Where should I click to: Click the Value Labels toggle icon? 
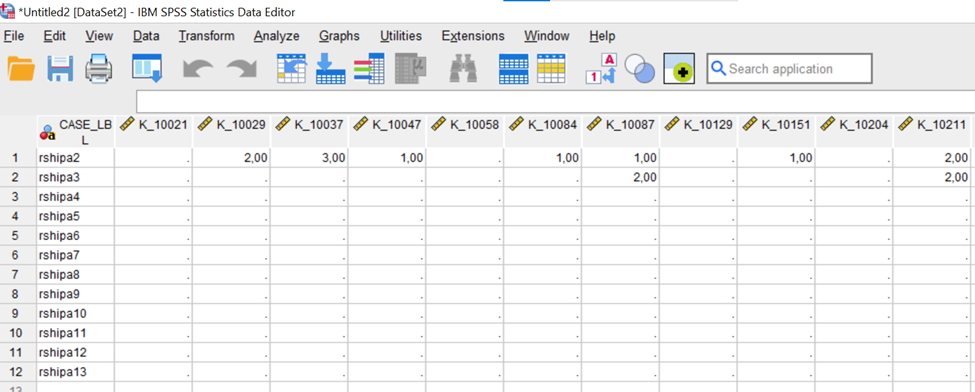tap(601, 68)
